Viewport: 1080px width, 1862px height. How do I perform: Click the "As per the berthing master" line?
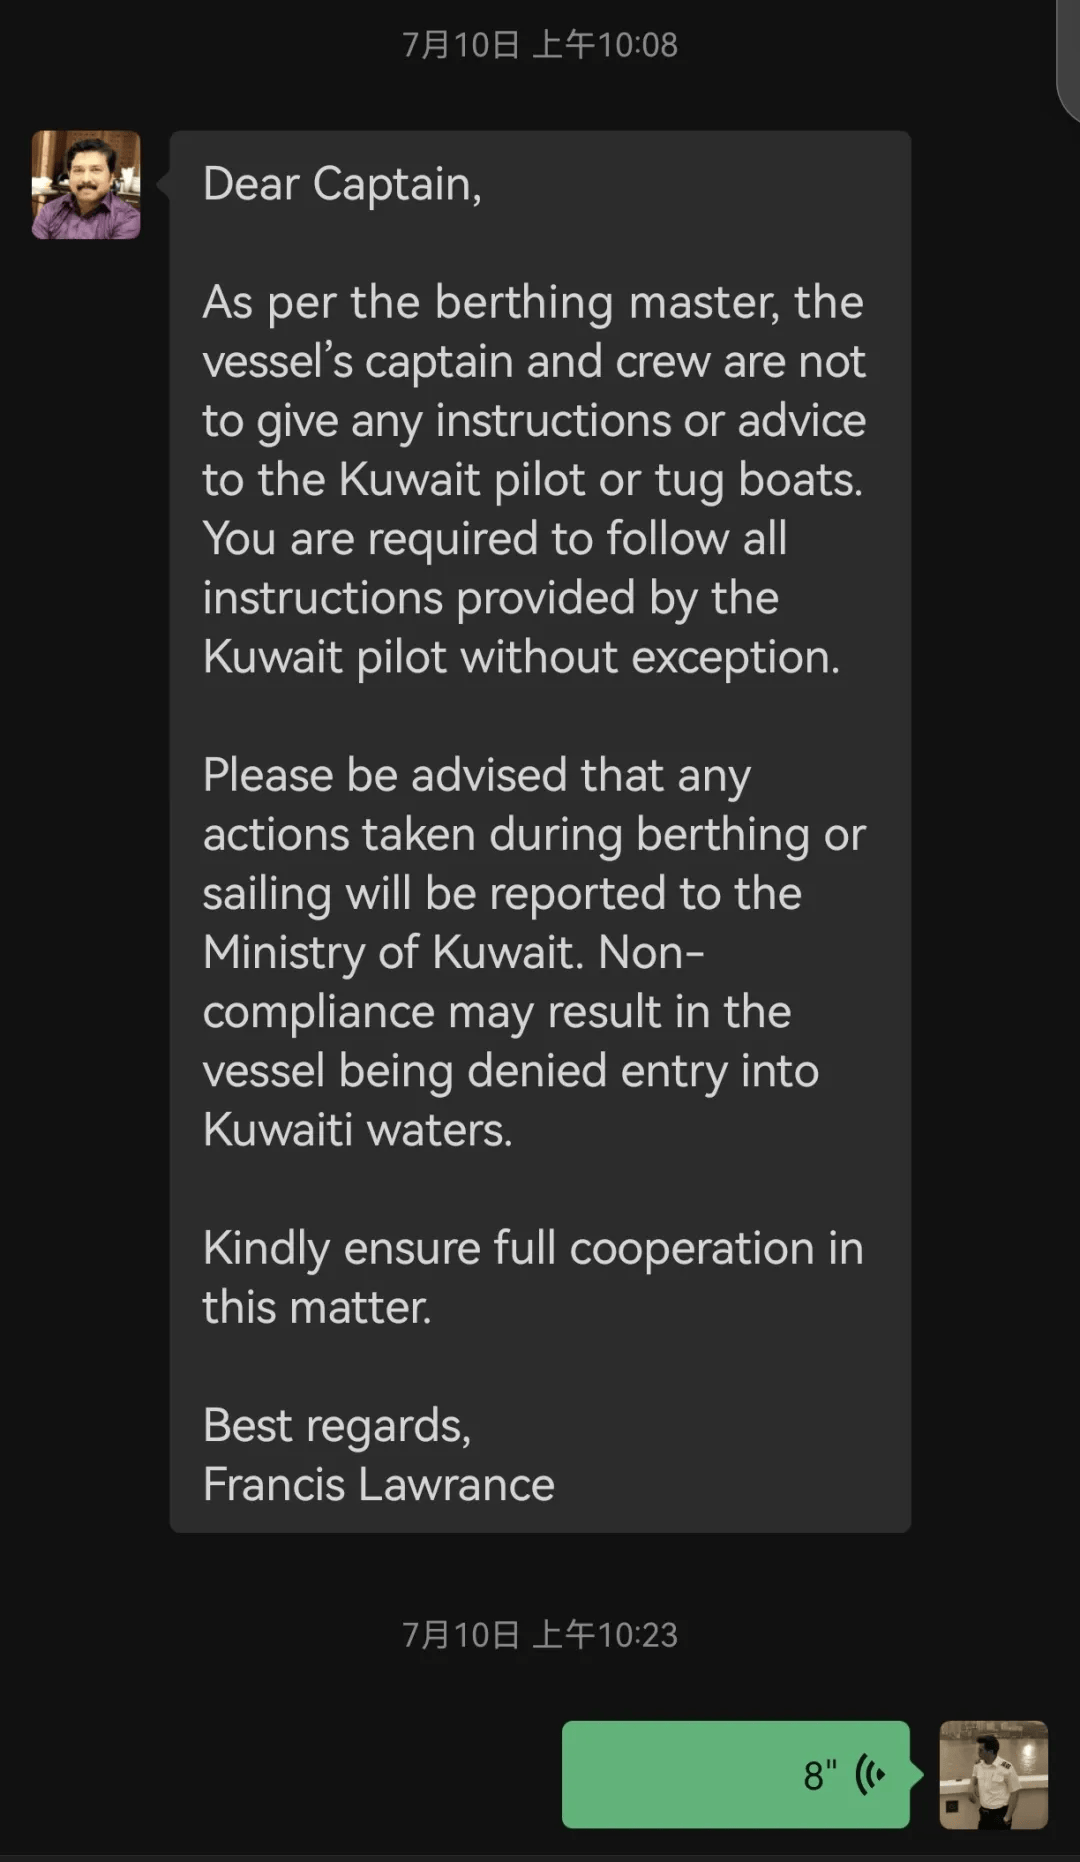click(x=532, y=302)
